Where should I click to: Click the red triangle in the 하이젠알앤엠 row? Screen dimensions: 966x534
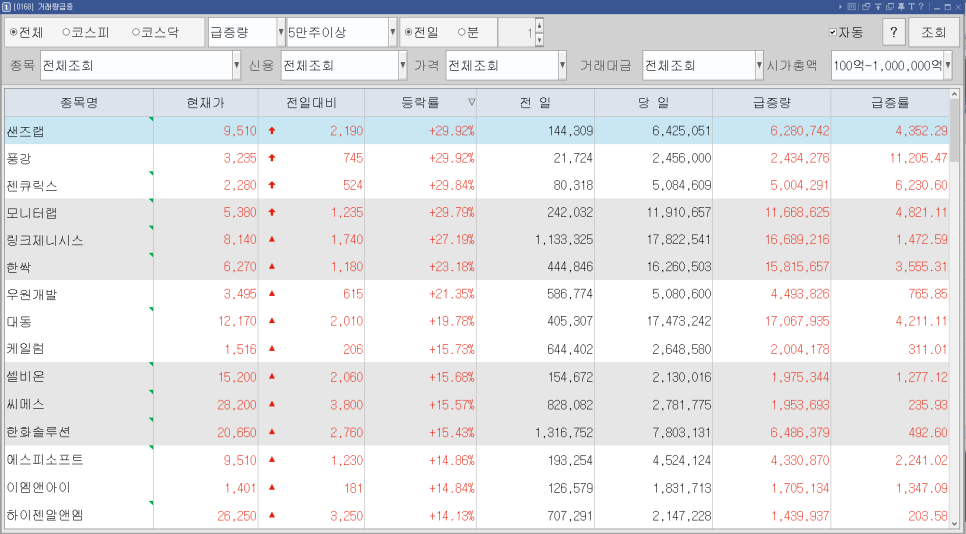click(x=272, y=514)
